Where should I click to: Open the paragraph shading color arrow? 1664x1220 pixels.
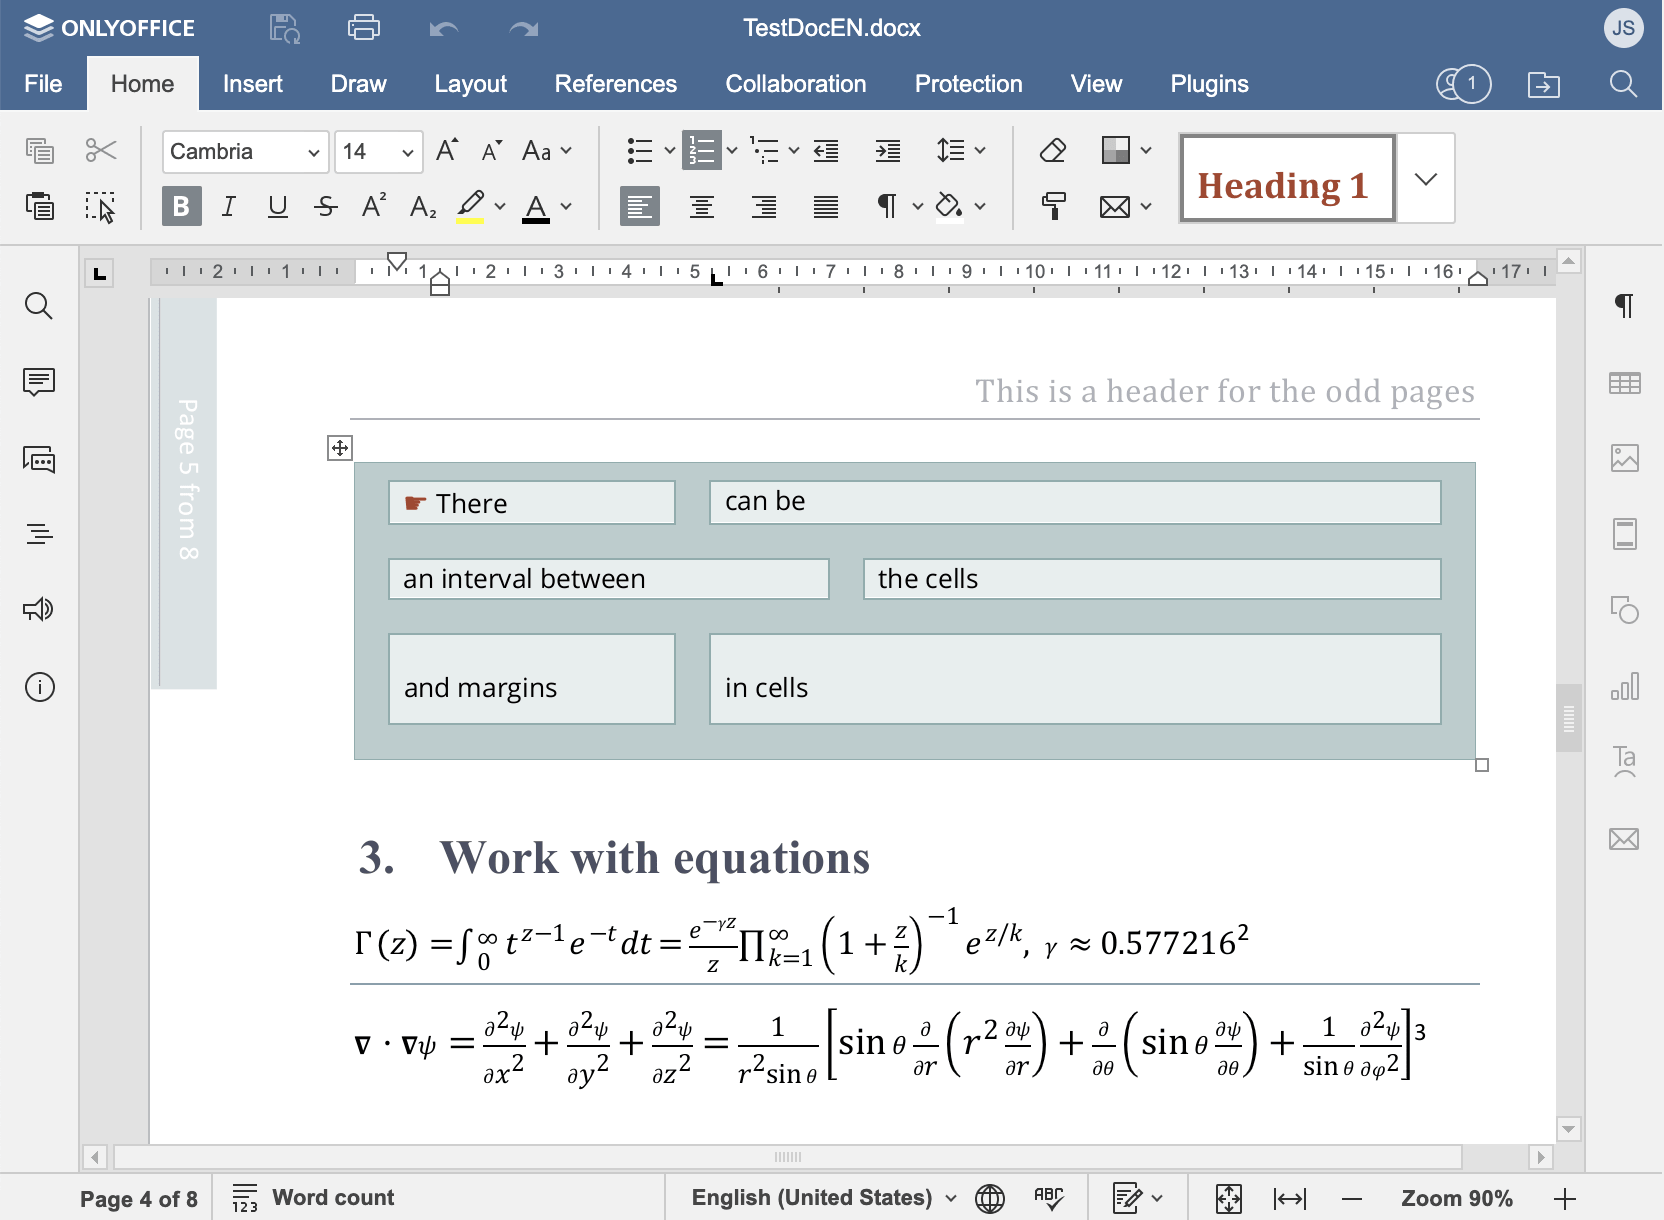click(980, 206)
